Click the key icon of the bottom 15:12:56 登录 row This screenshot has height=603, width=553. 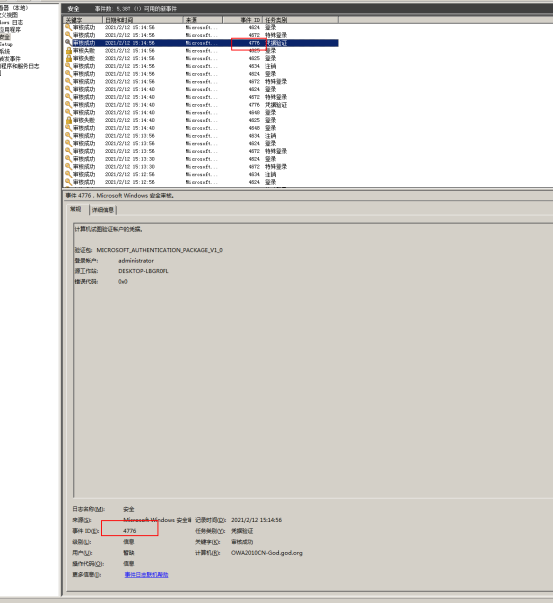[68, 182]
